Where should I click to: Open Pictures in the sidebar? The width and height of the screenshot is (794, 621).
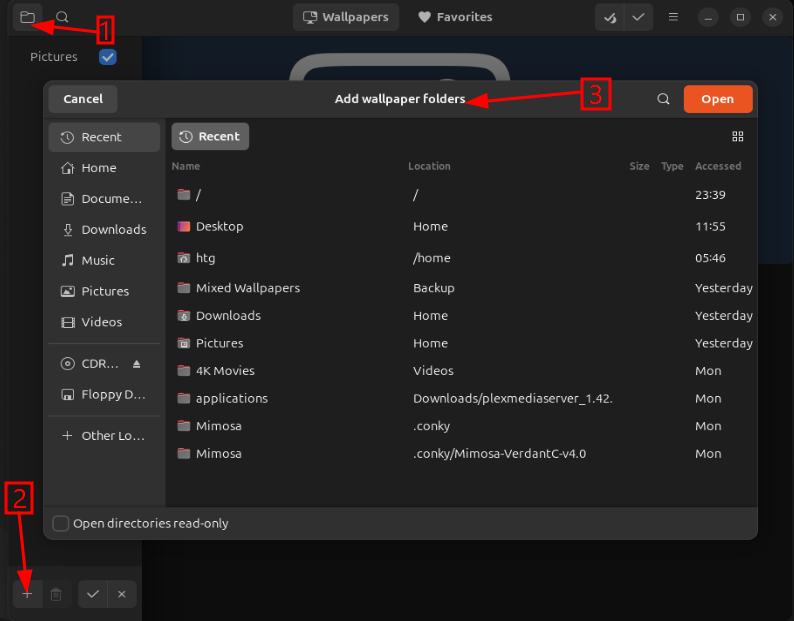(104, 291)
